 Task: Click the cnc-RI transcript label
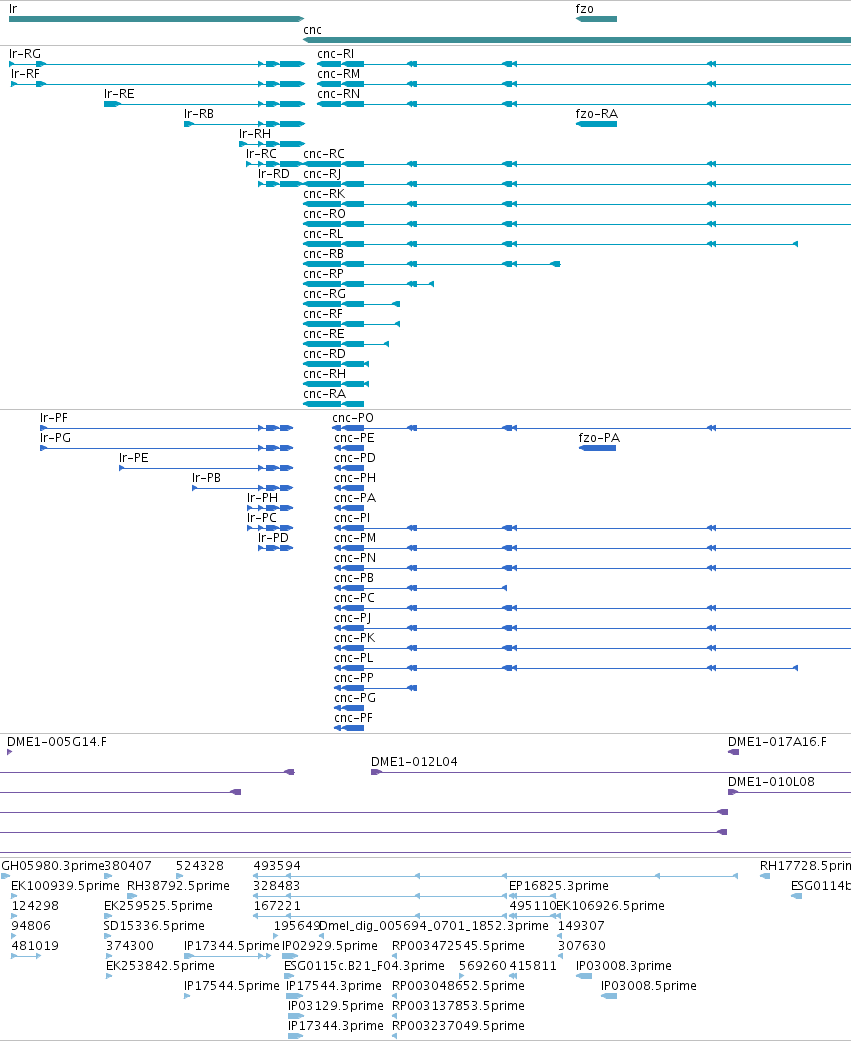coord(335,54)
